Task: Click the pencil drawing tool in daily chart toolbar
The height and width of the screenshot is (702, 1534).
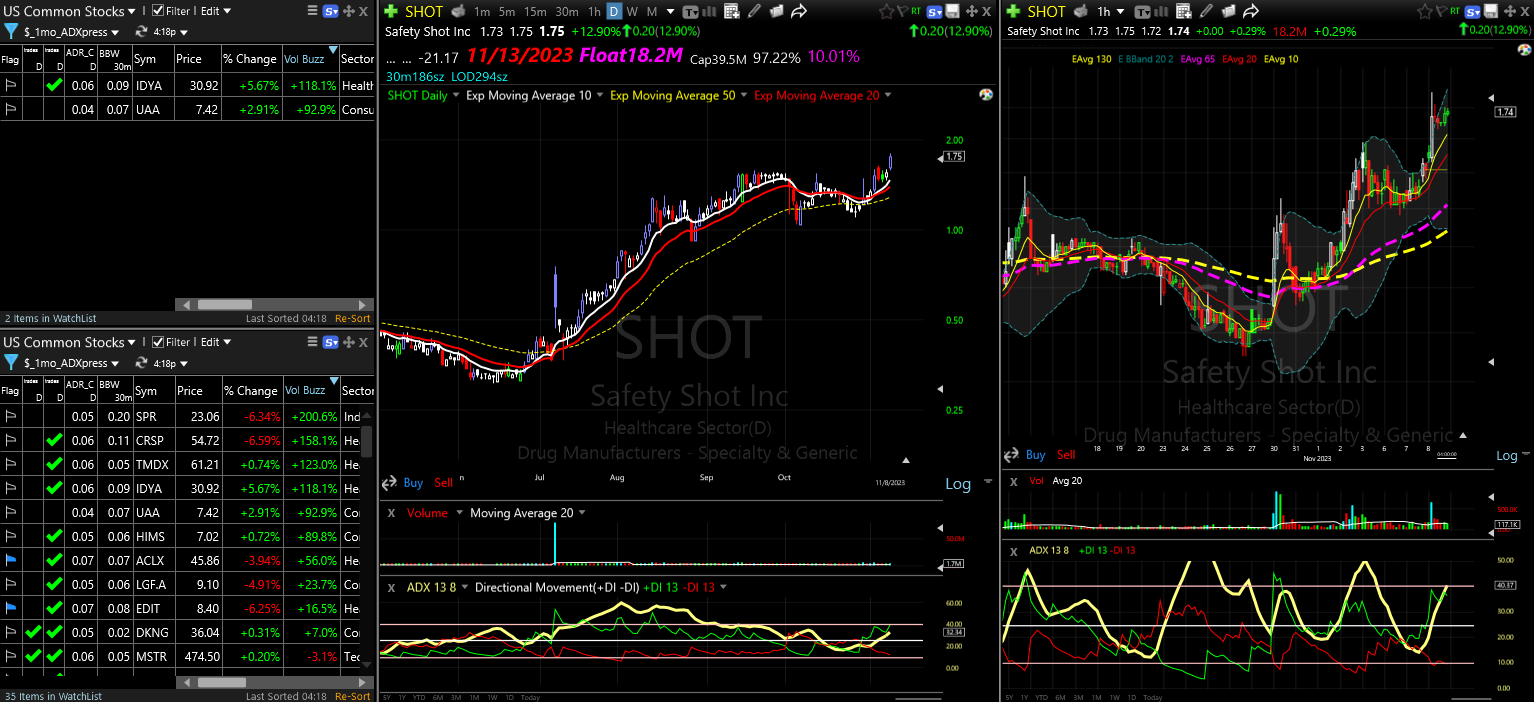Action: click(x=754, y=11)
